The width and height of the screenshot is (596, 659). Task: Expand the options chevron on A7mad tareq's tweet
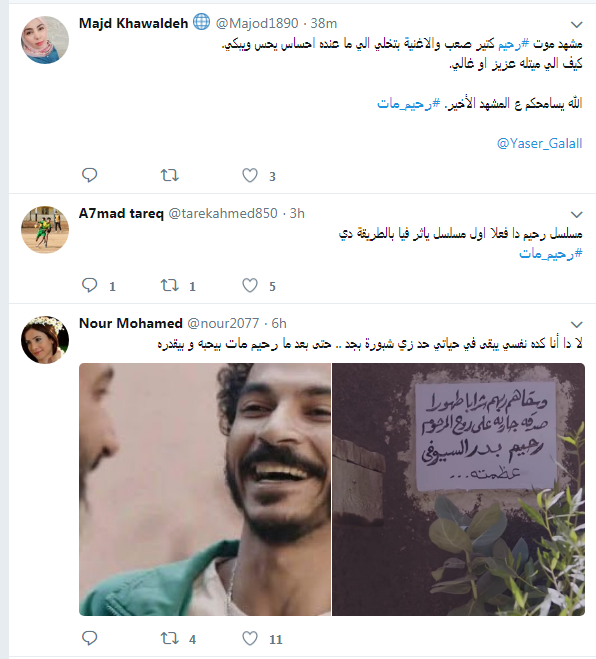[x=577, y=214]
